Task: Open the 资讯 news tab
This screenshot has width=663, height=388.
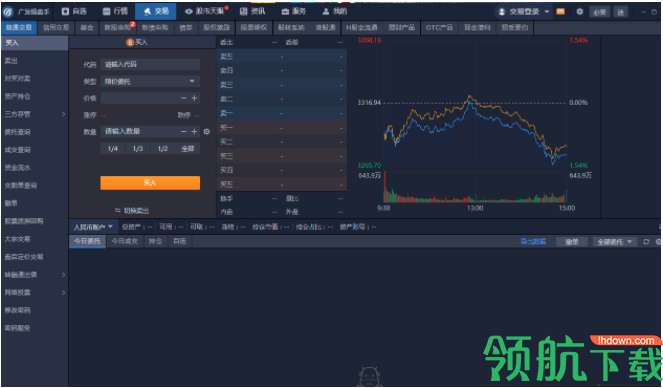Action: pos(252,11)
